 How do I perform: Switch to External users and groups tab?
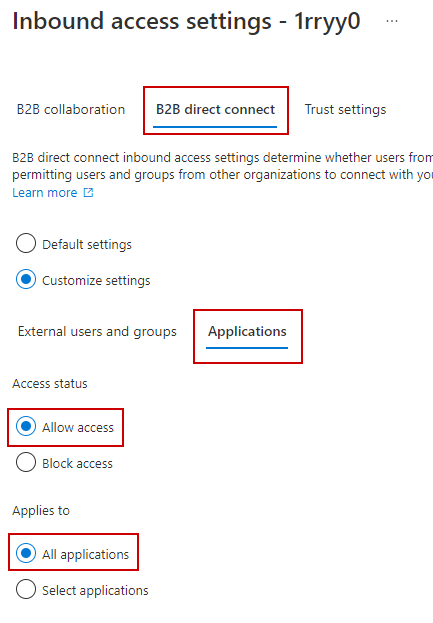tap(97, 332)
